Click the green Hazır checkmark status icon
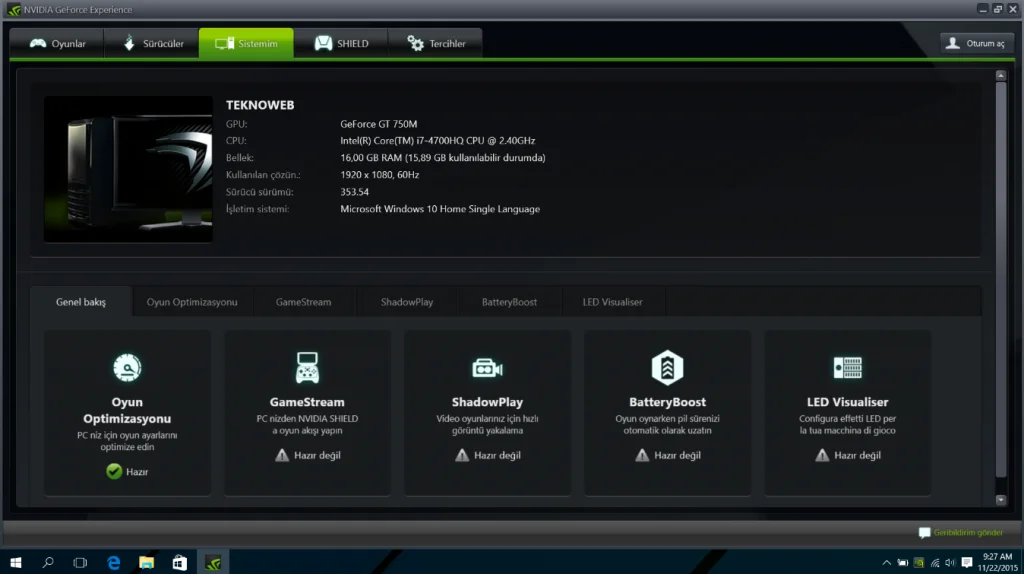 (115, 471)
